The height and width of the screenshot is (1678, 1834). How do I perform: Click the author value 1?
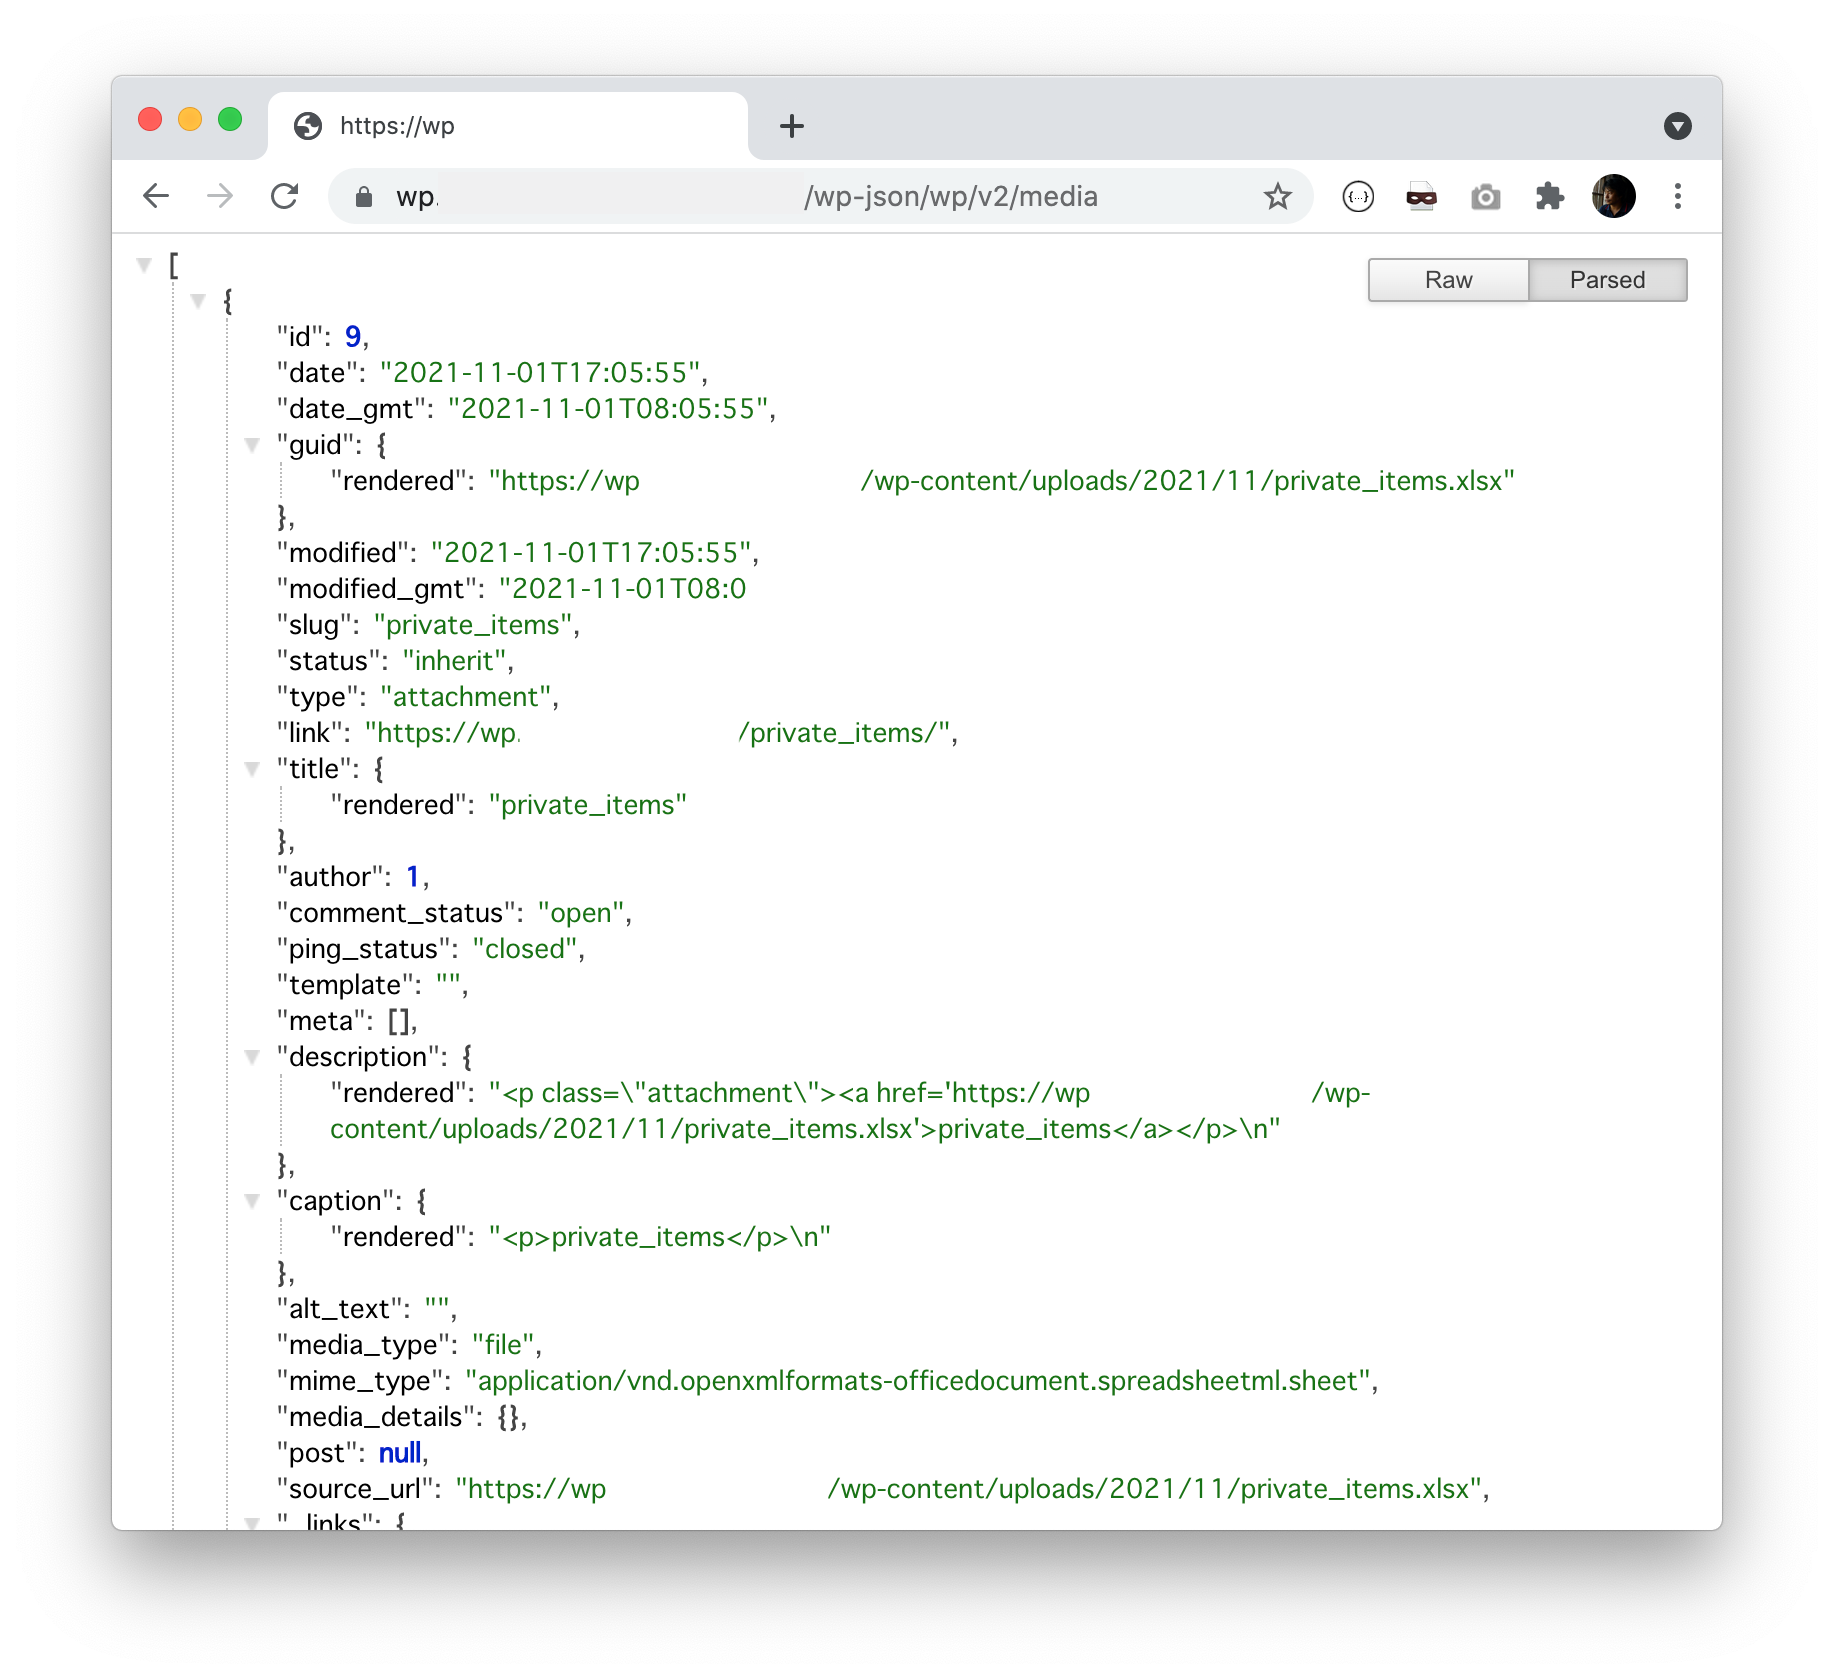point(412,877)
